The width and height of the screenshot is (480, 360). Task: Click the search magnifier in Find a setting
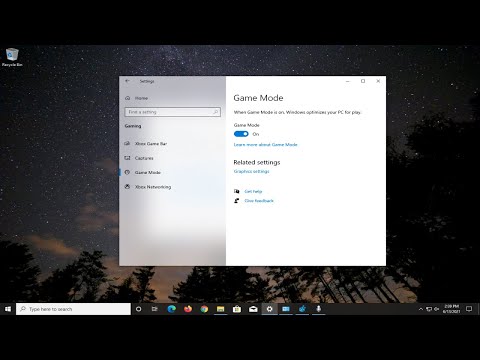tap(216, 112)
